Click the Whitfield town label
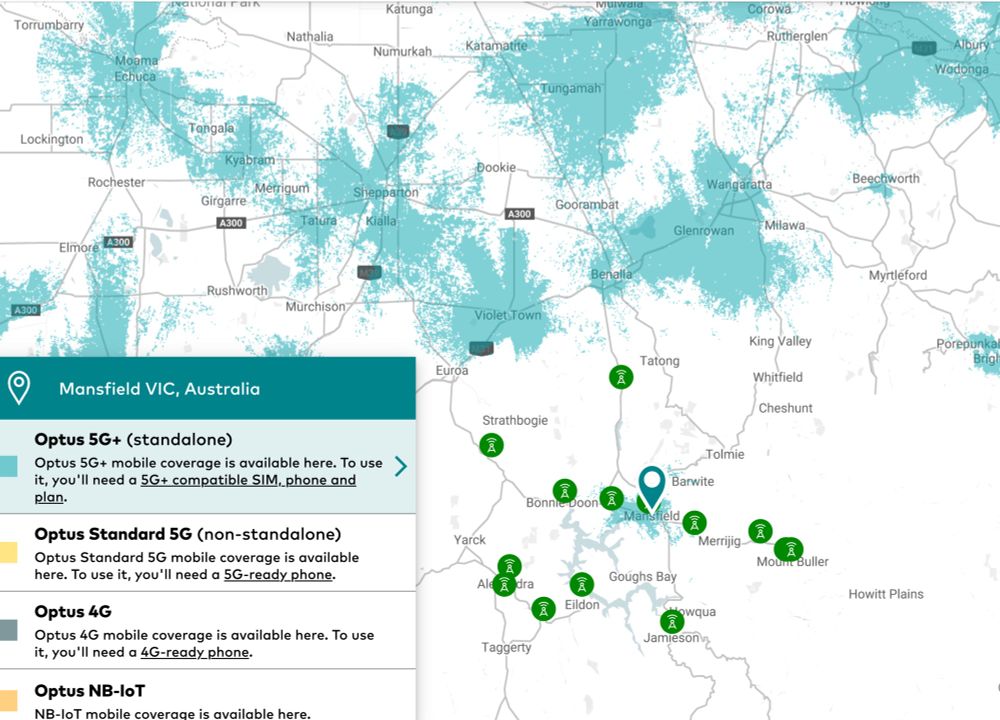This screenshot has height=720, width=1000. pos(777,377)
